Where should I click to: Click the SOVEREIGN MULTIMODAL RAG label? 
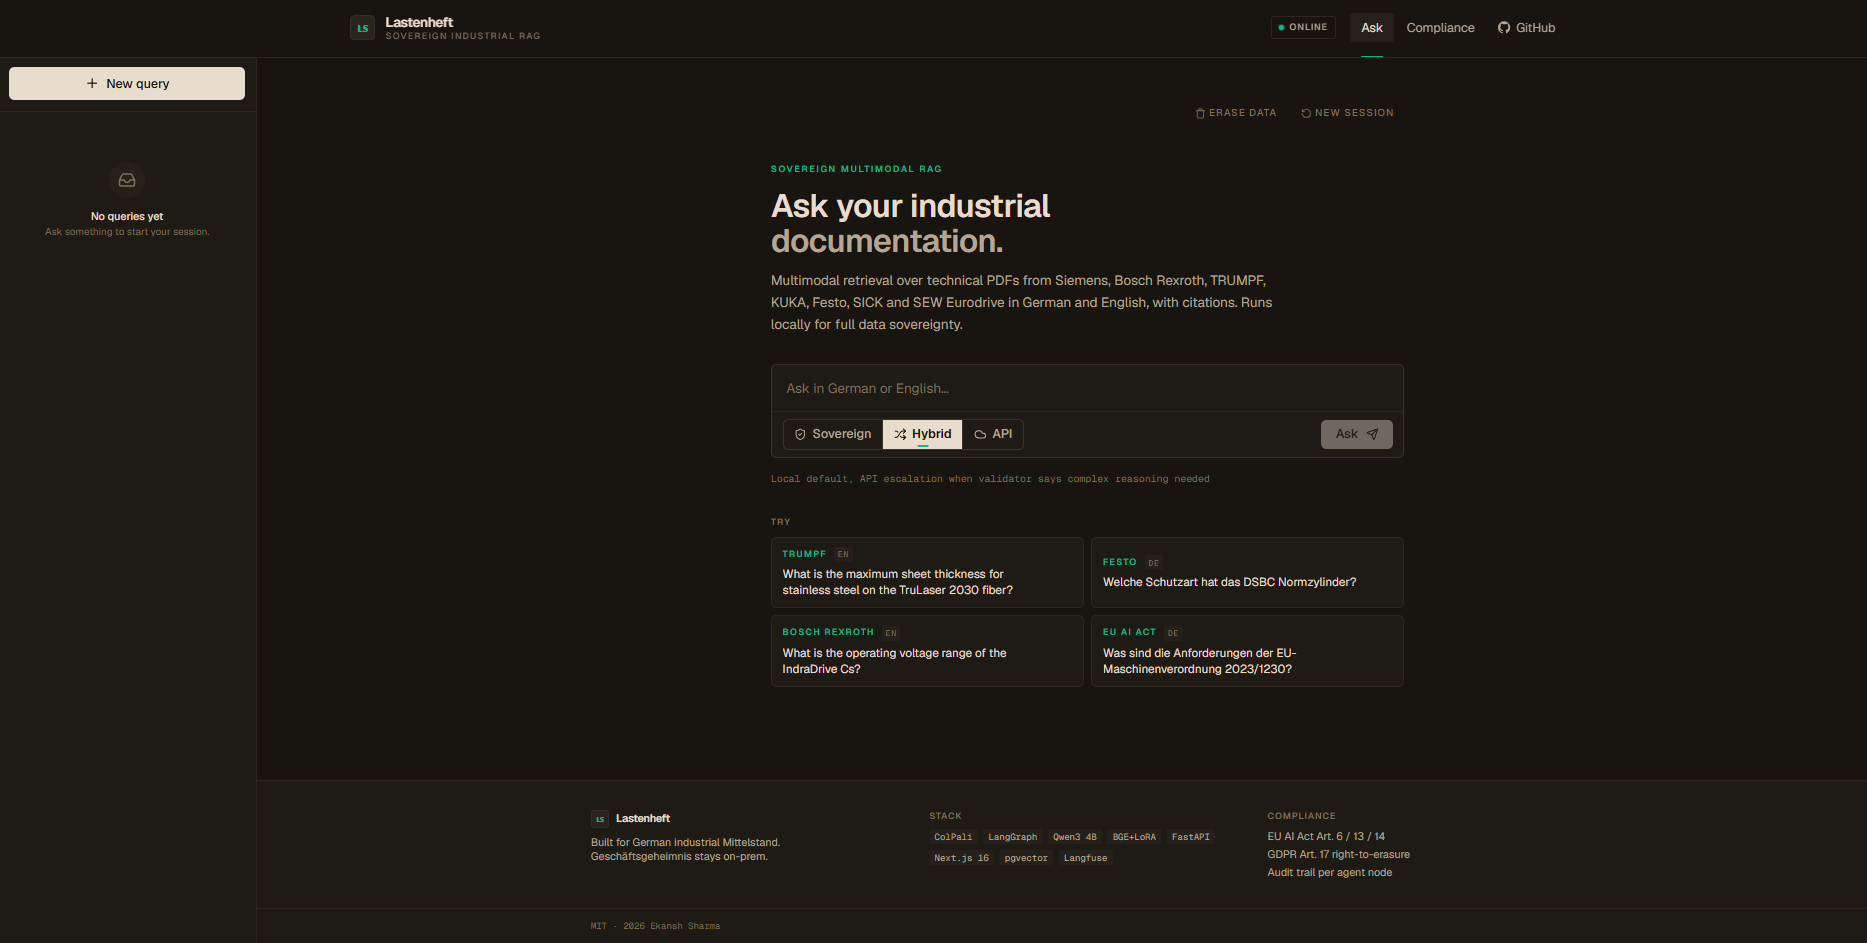(856, 169)
